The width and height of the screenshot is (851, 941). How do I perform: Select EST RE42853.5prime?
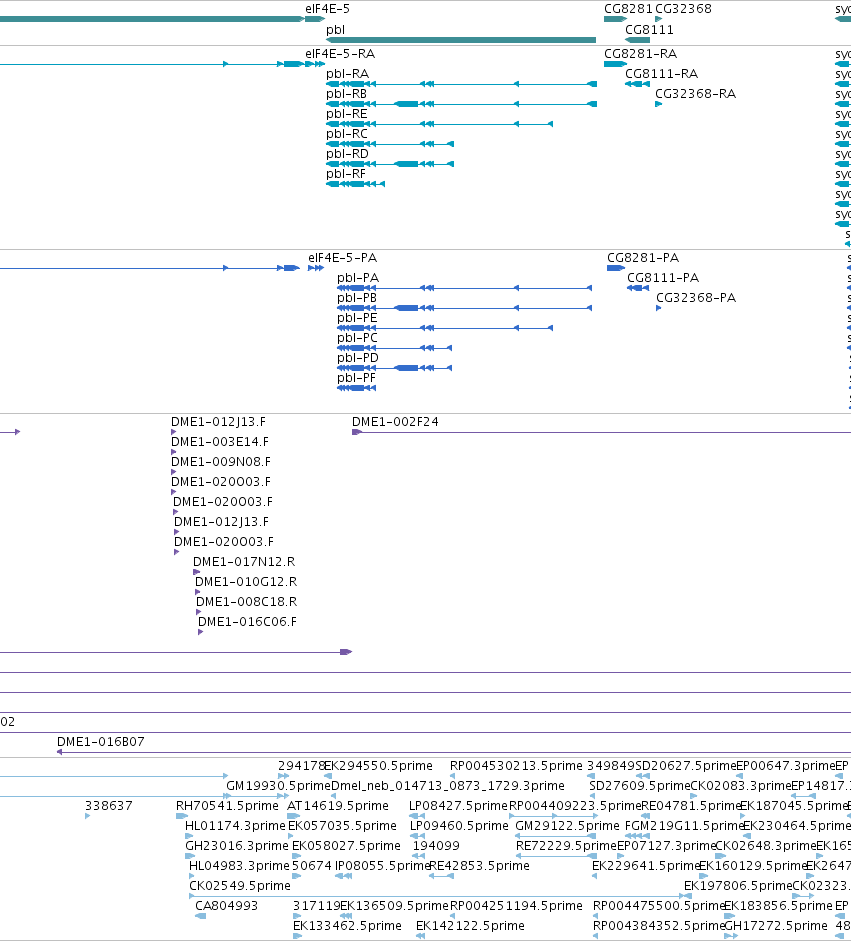coord(480,865)
